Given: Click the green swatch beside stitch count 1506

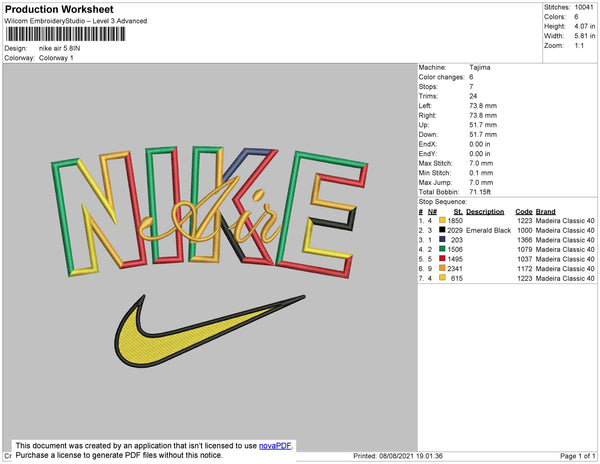Looking at the screenshot, I should tap(442, 249).
